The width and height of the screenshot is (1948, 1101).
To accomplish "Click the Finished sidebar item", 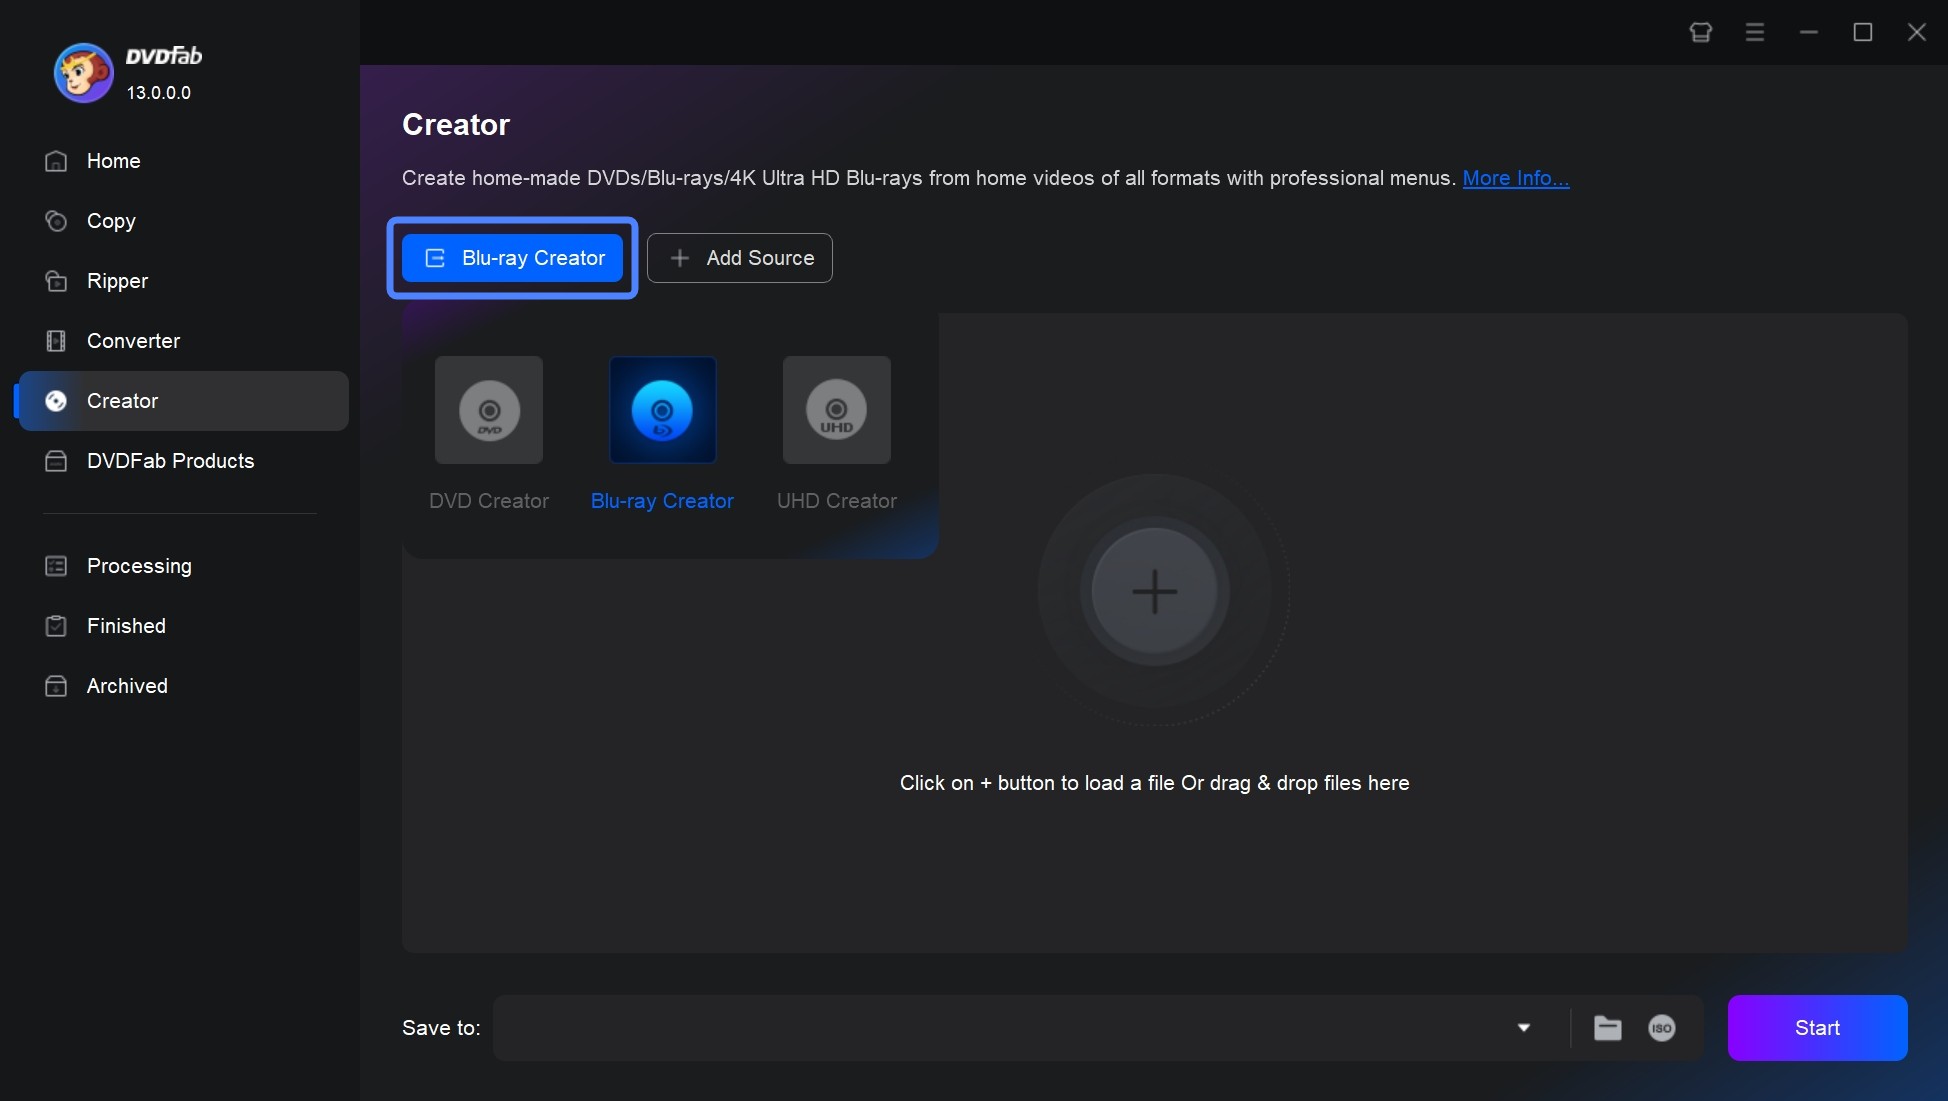I will coord(126,625).
